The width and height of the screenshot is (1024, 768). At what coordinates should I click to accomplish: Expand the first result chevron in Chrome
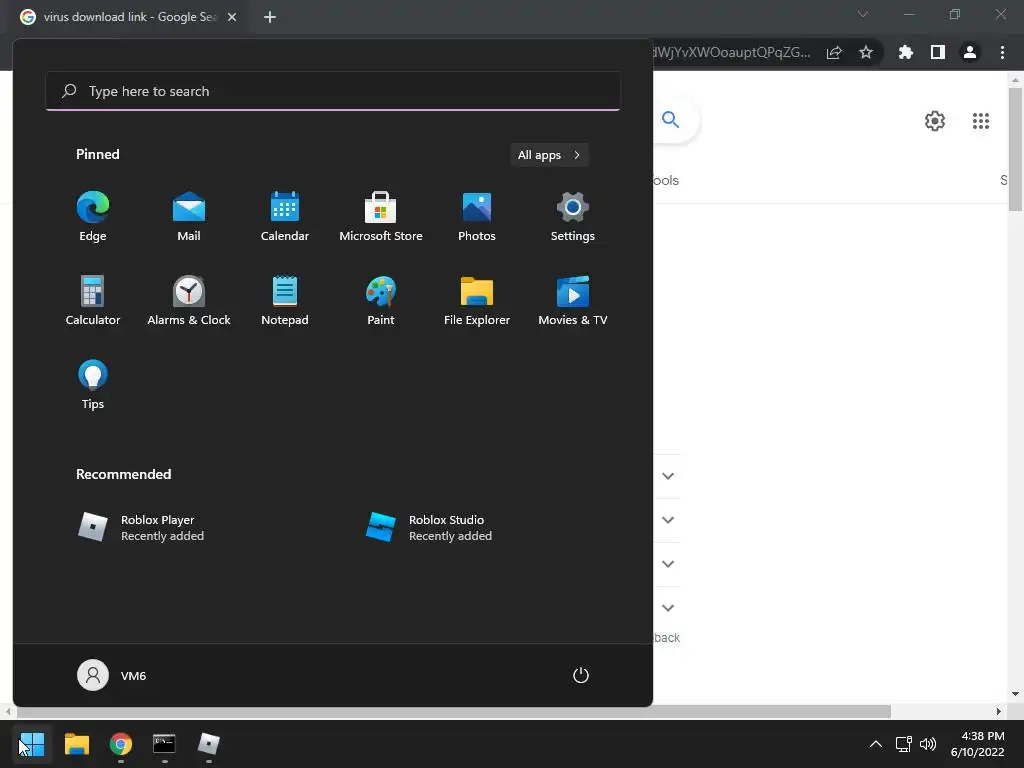coord(668,476)
